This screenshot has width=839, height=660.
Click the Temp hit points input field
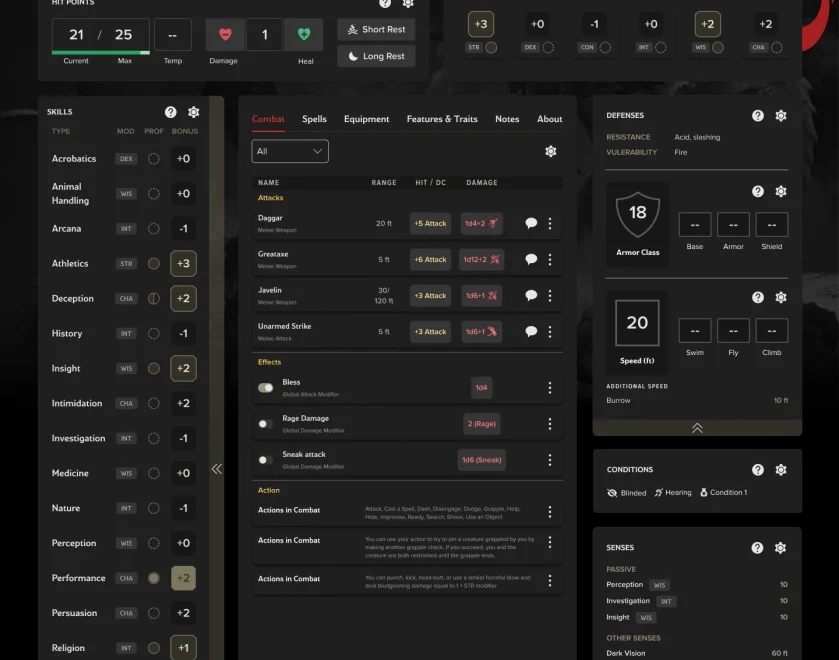(172, 33)
